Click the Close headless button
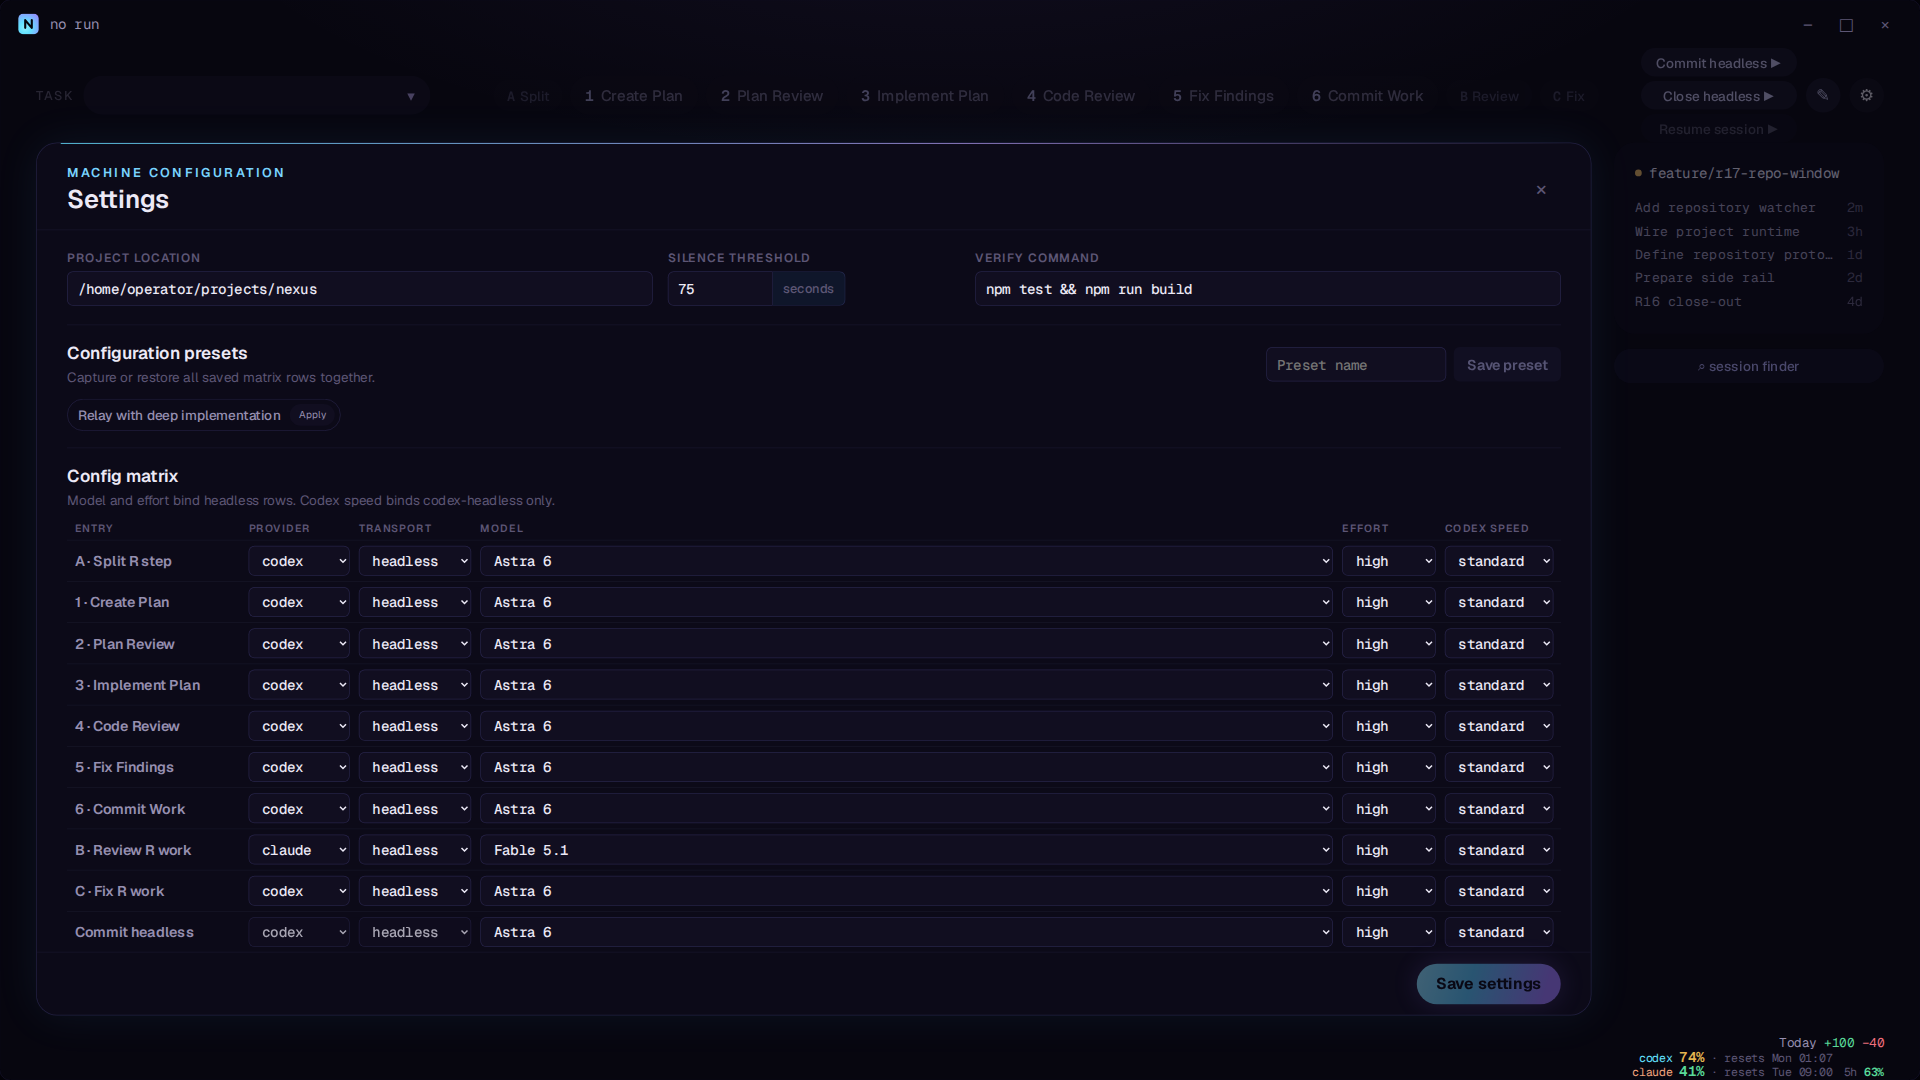The height and width of the screenshot is (1080, 1920). tap(1718, 96)
